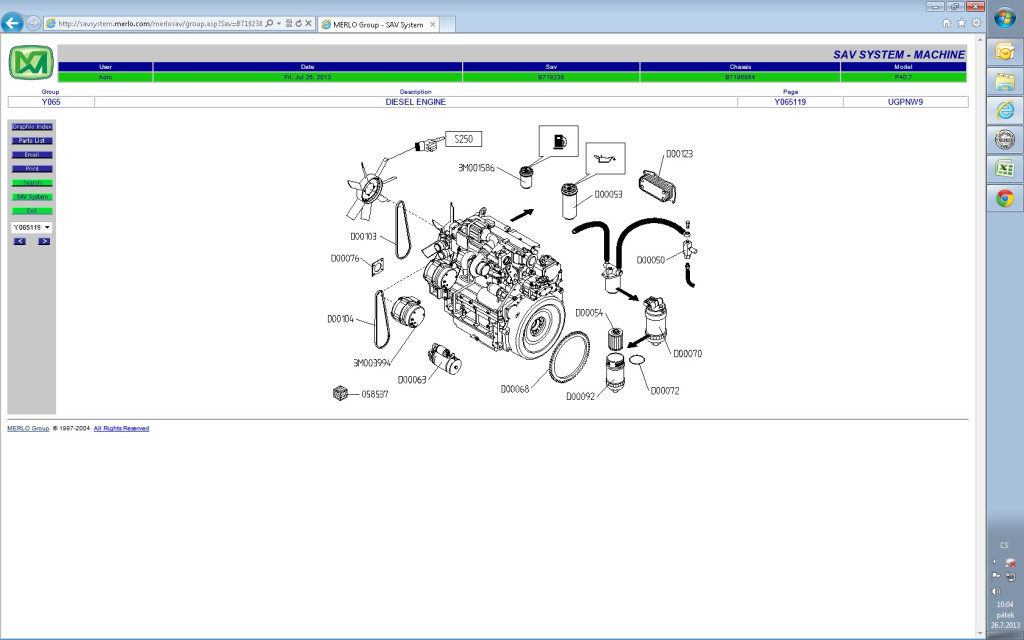Click the green Merlo logo
The width and height of the screenshot is (1024, 640).
pos(31,63)
